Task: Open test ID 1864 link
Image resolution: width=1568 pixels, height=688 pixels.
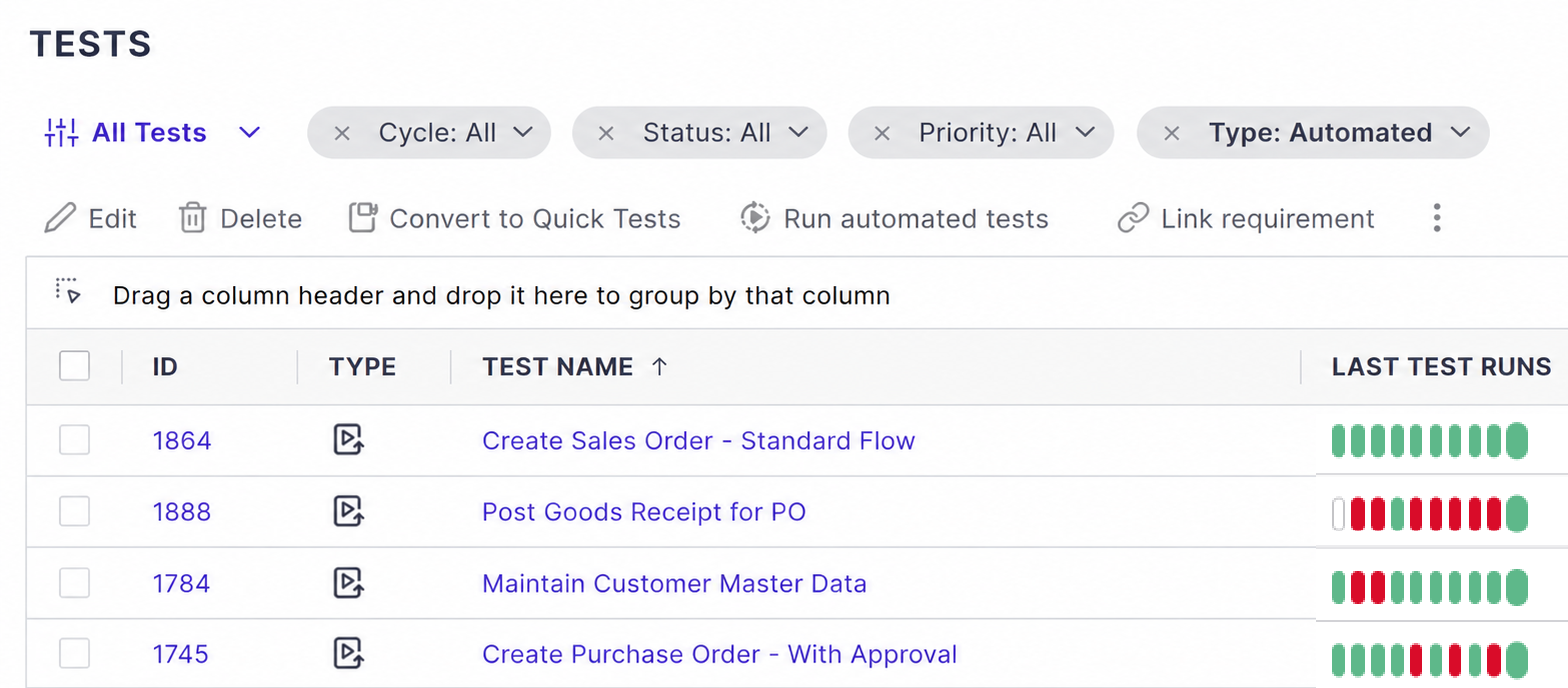Action: (182, 440)
